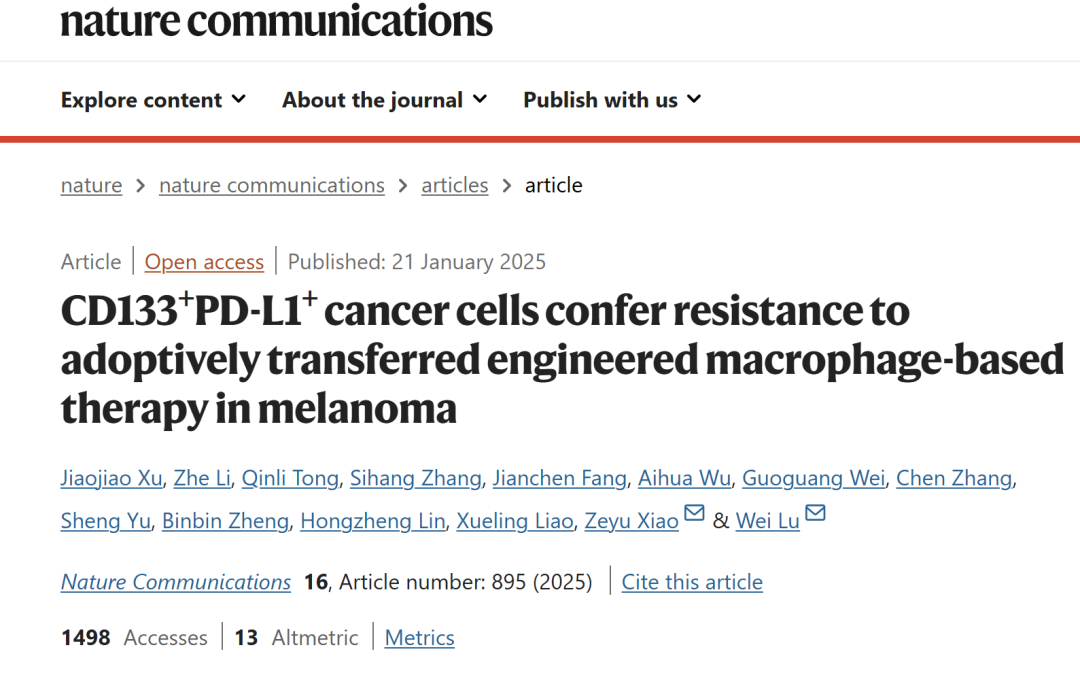Select author Qinli Tong

point(290,478)
